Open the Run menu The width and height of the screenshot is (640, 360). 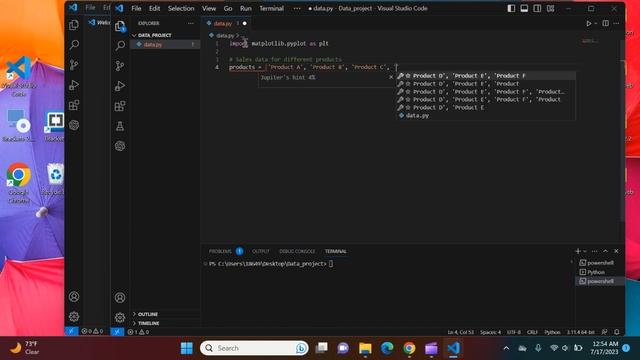pos(245,8)
